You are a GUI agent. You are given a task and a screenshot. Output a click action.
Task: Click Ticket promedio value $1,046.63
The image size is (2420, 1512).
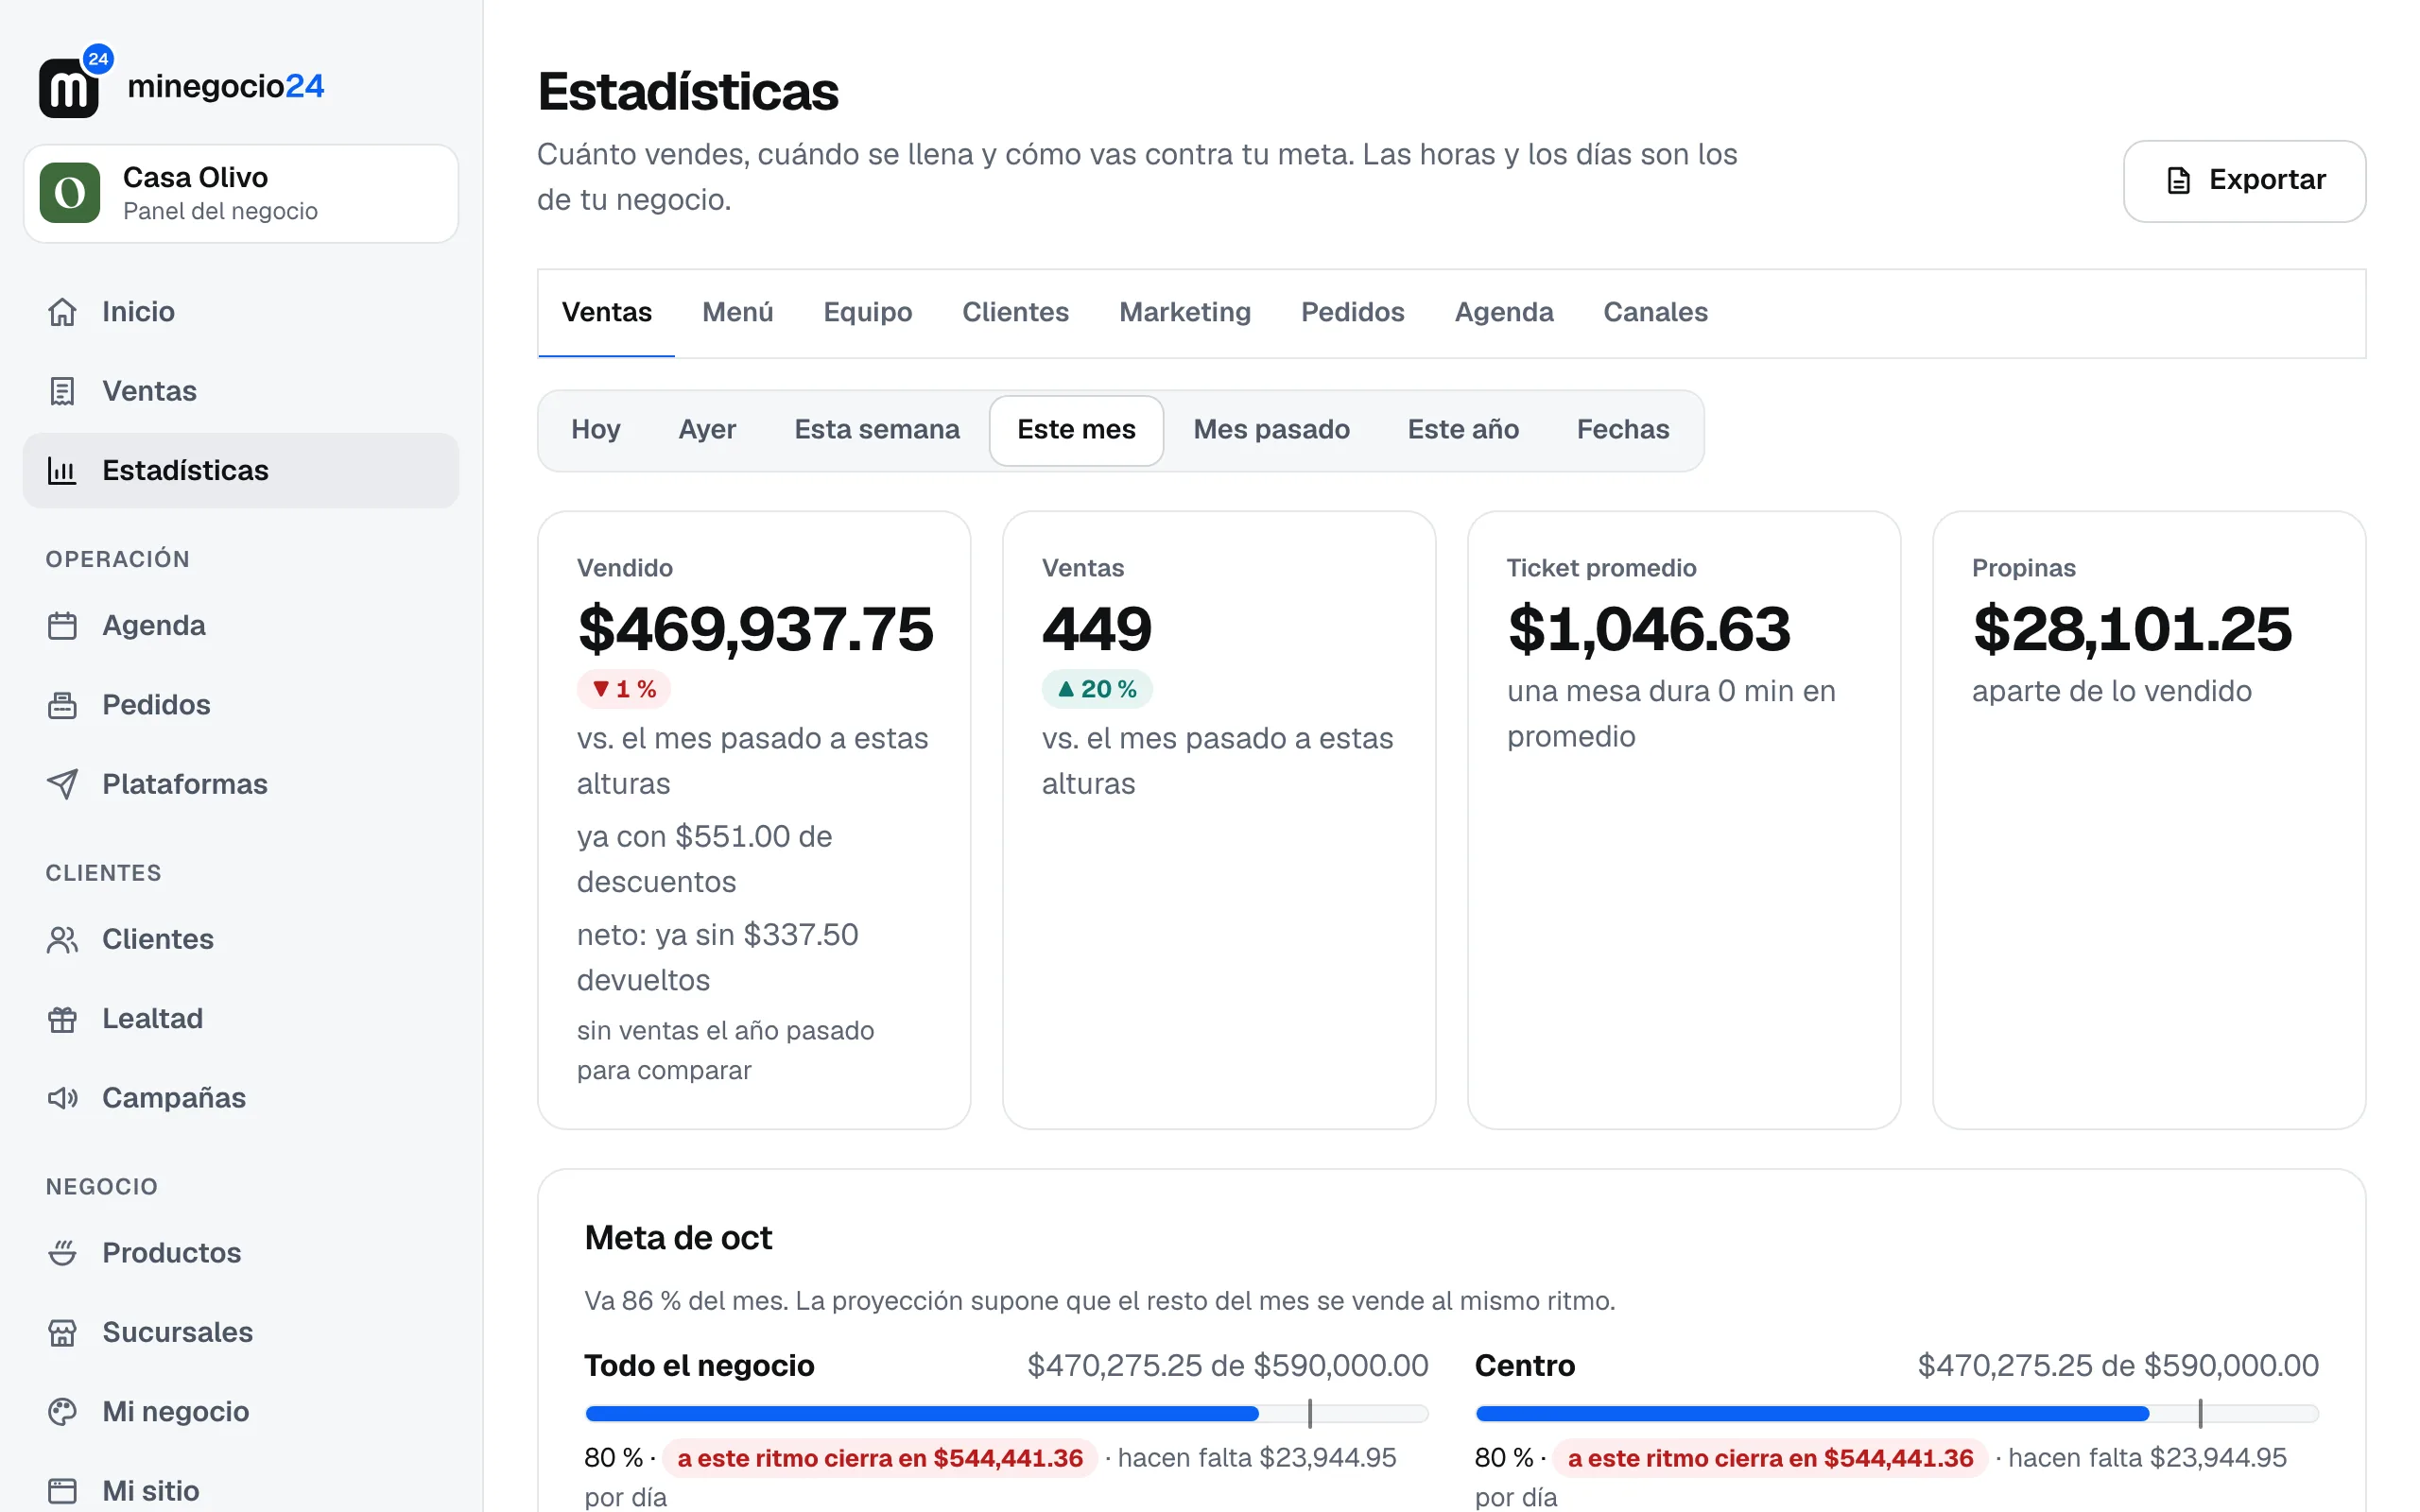pyautogui.click(x=1649, y=629)
